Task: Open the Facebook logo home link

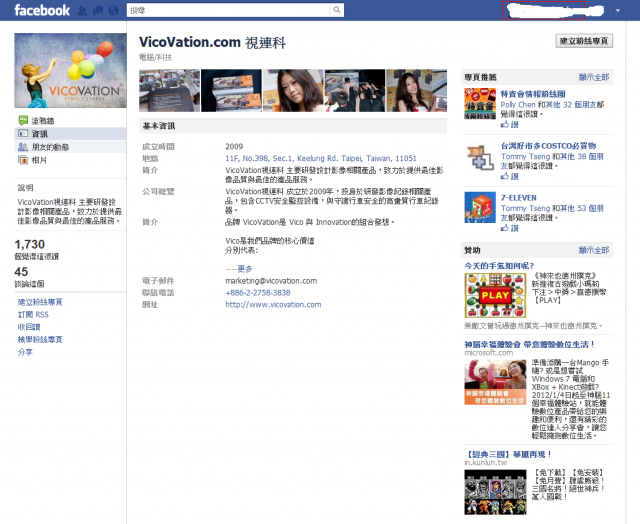Action: pyautogui.click(x=42, y=10)
